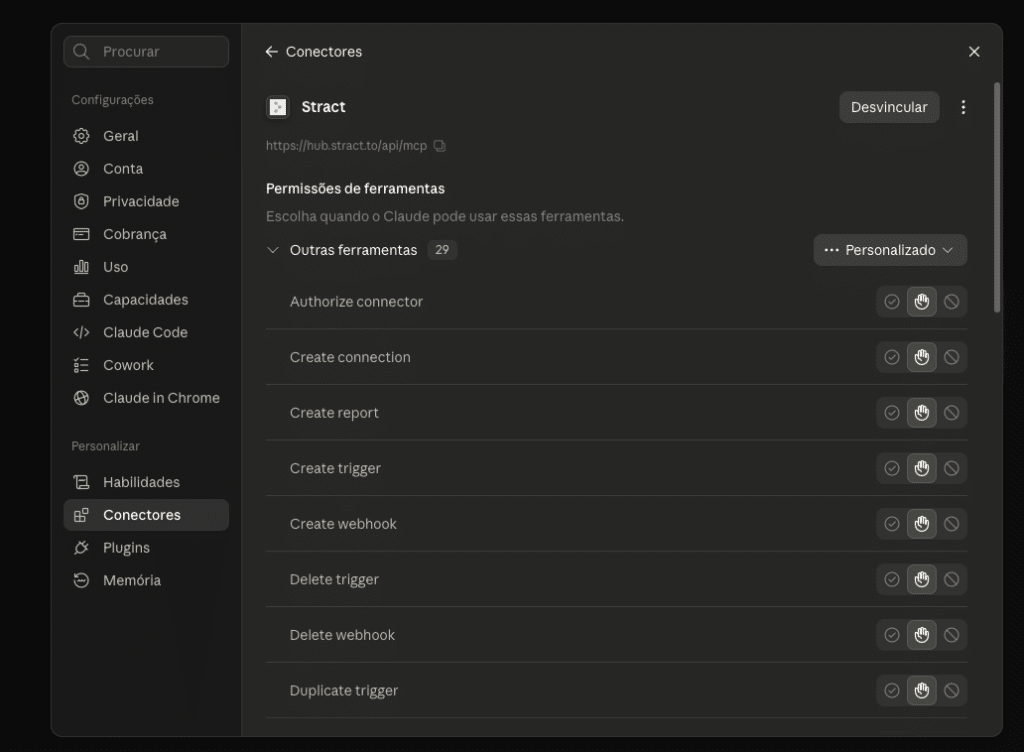The image size is (1024, 752).
Task: Always allow Create trigger tool
Action: click(891, 468)
